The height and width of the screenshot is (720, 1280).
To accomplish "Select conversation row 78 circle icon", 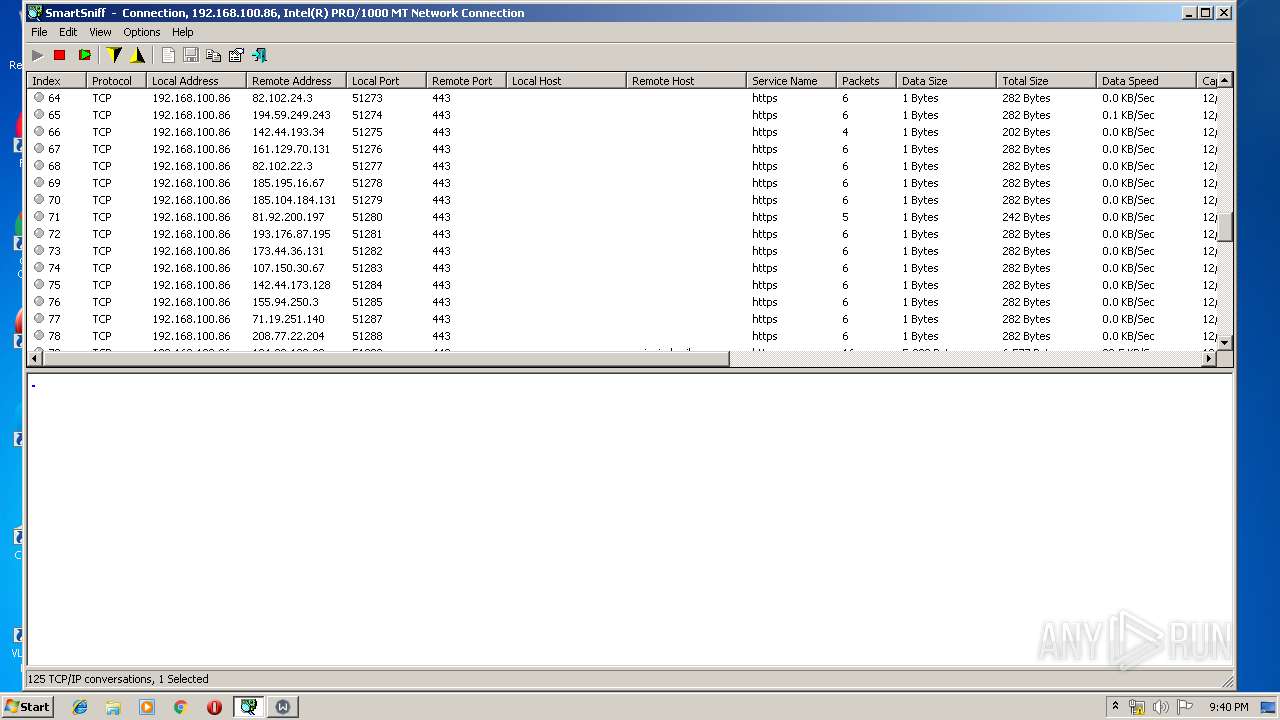I will [39, 336].
